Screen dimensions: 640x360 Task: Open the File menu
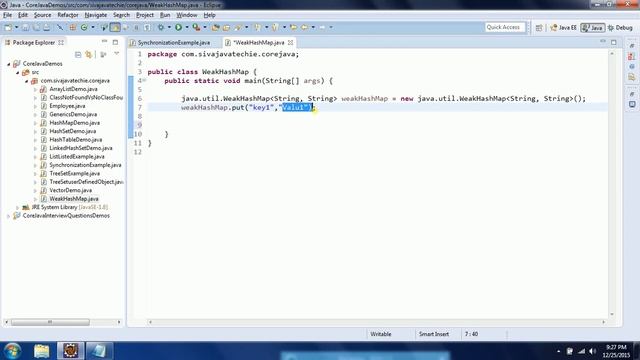tap(7, 15)
